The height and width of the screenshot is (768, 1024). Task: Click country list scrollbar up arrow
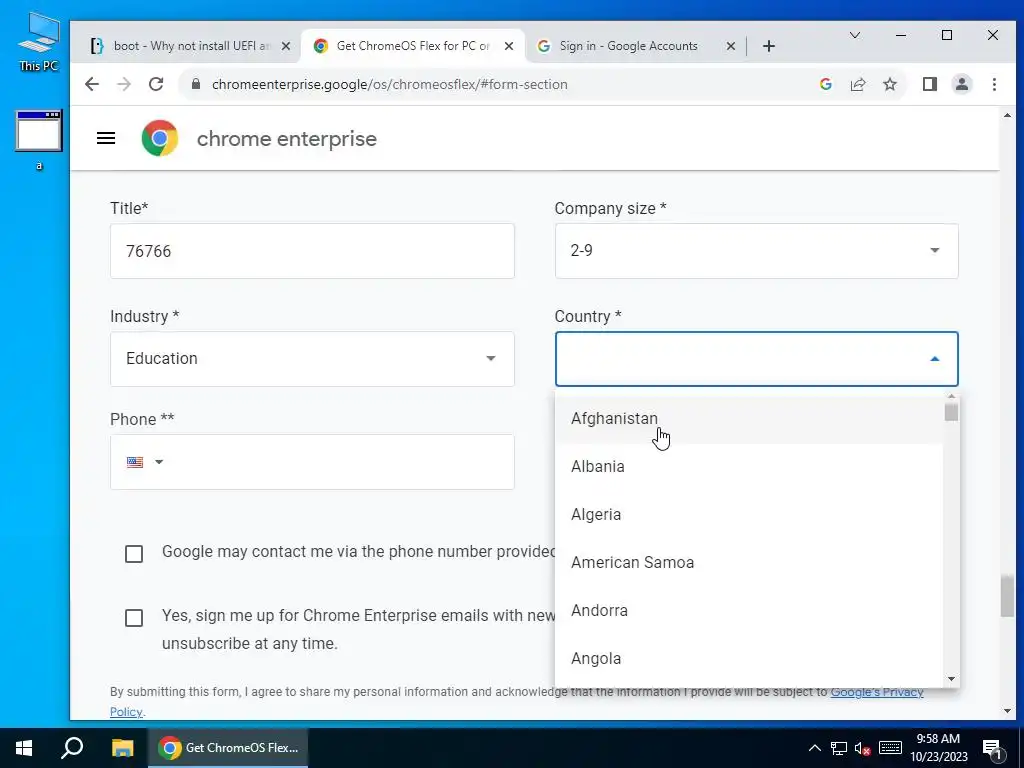coord(952,396)
